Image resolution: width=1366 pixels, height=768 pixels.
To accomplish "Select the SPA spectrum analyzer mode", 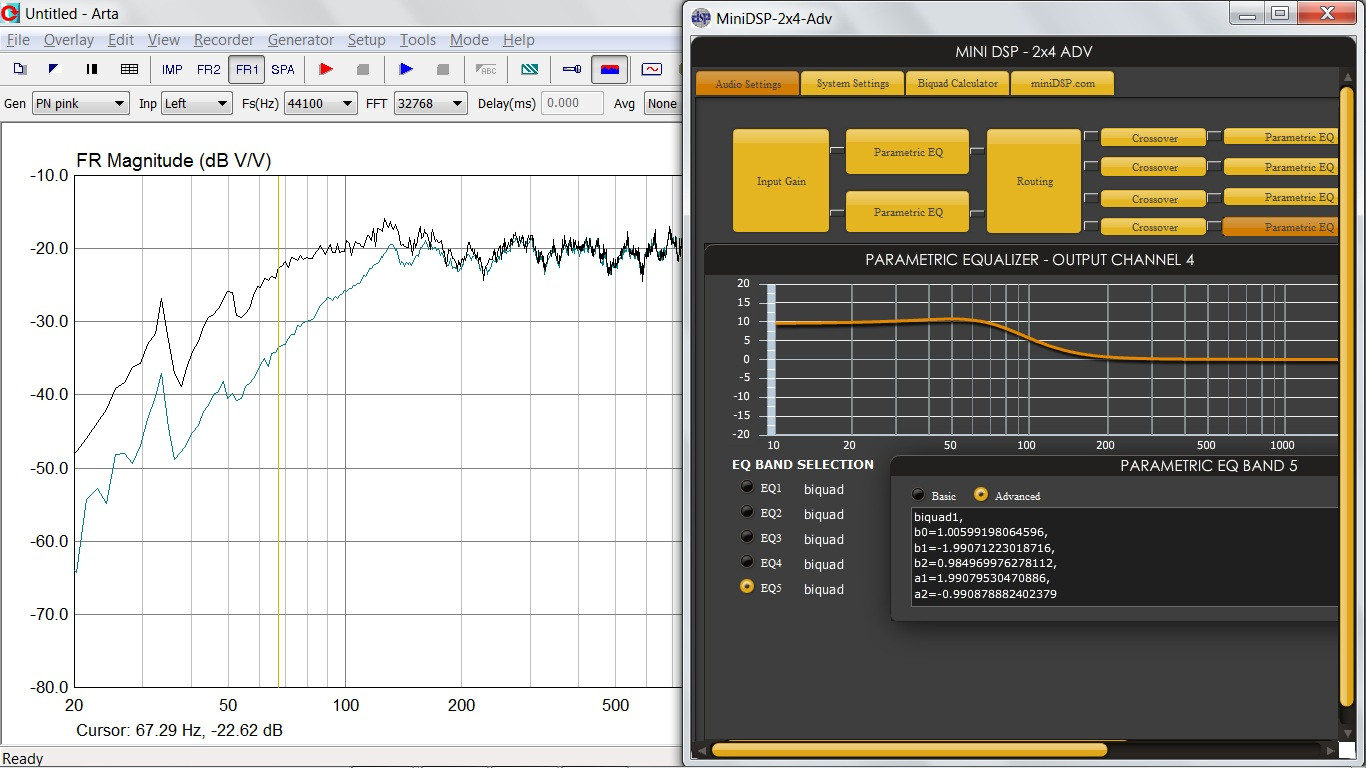I will pos(283,69).
